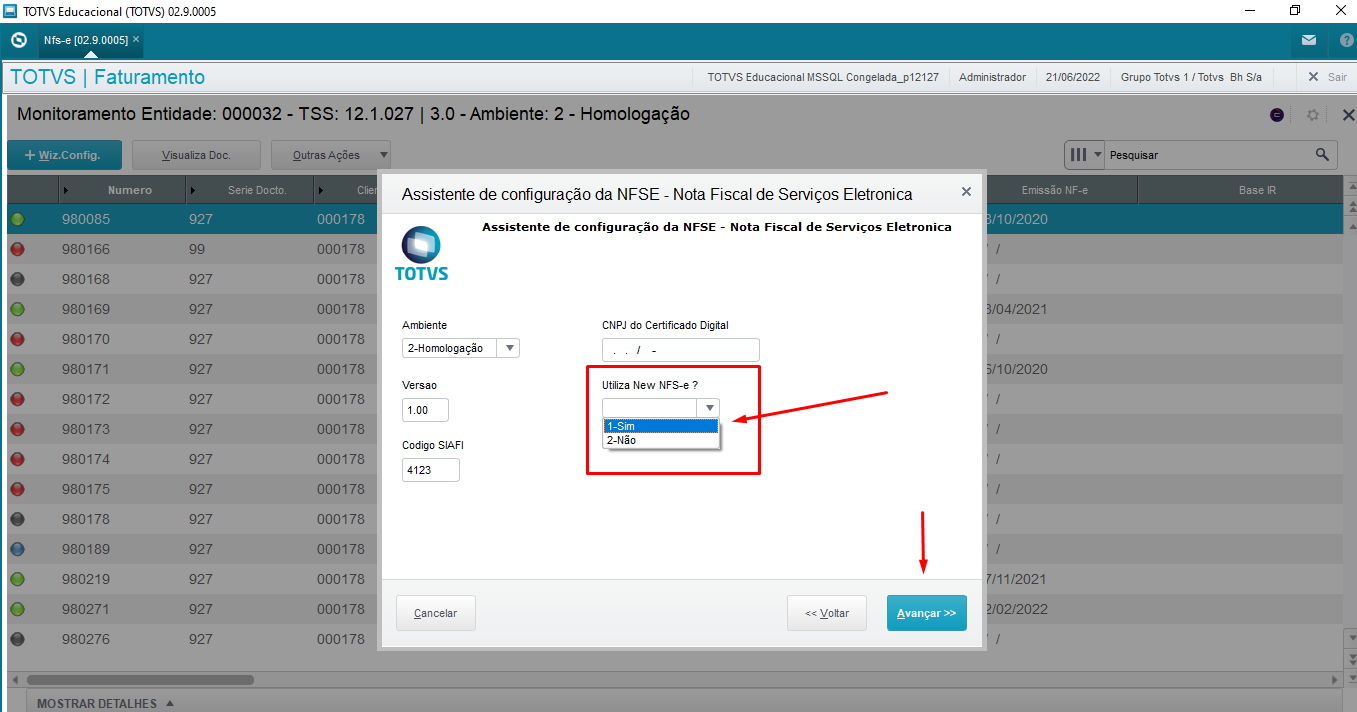Close the Nfs-e [02.9.0005] tab
Screen dimensions: 1357x712
pyautogui.click(x=136, y=40)
